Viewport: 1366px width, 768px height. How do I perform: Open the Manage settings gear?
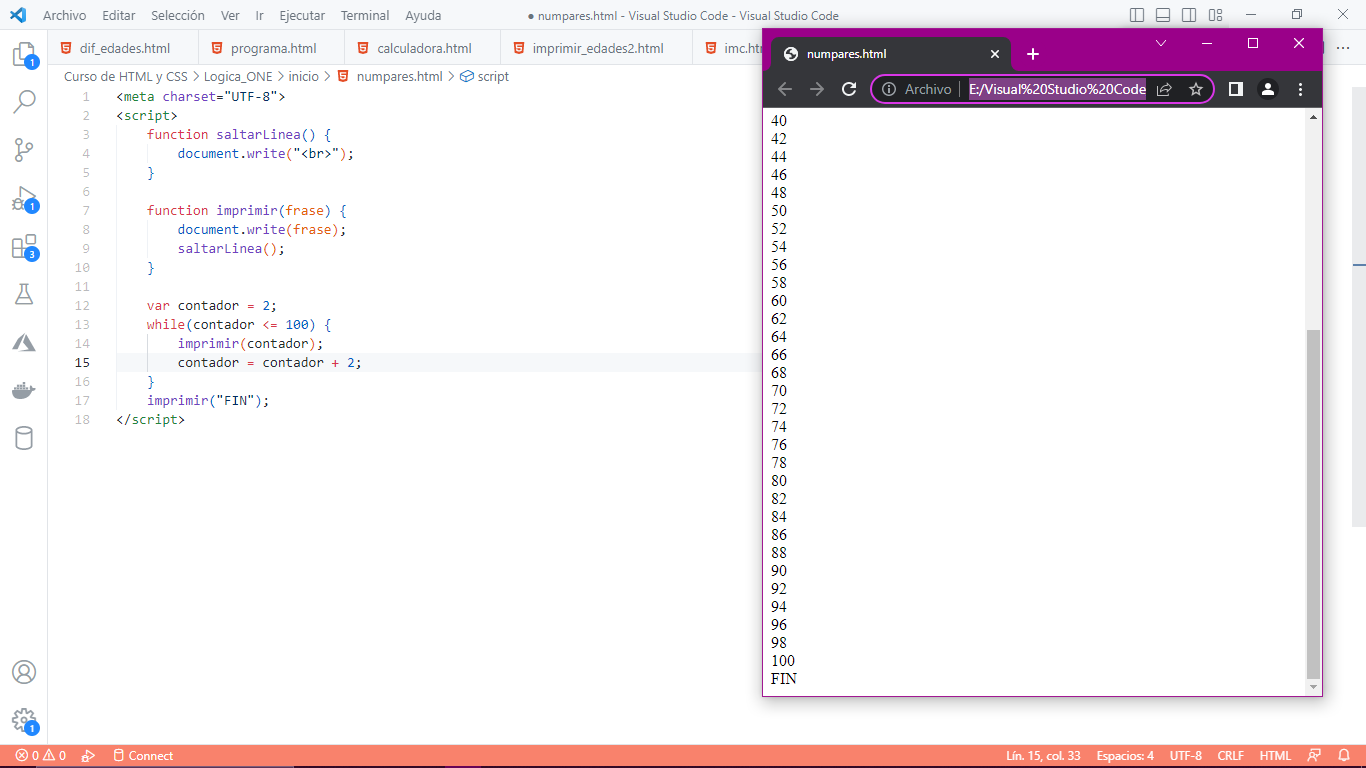coord(24,720)
